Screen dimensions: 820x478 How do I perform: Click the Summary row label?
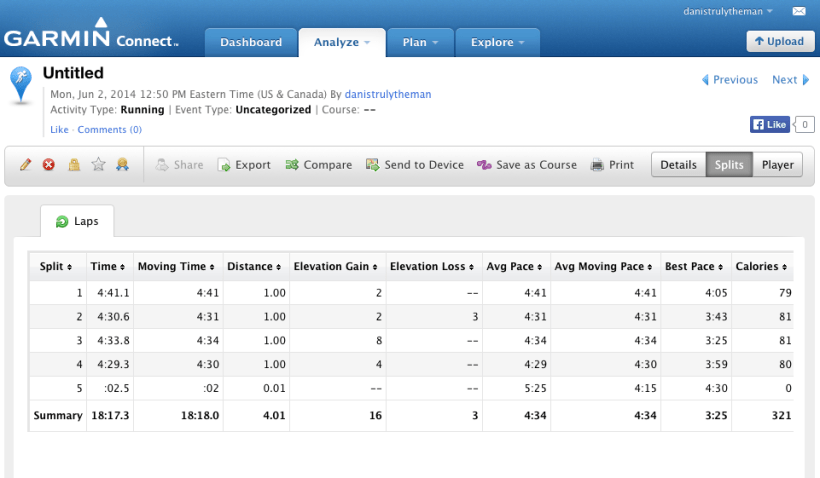pos(58,416)
